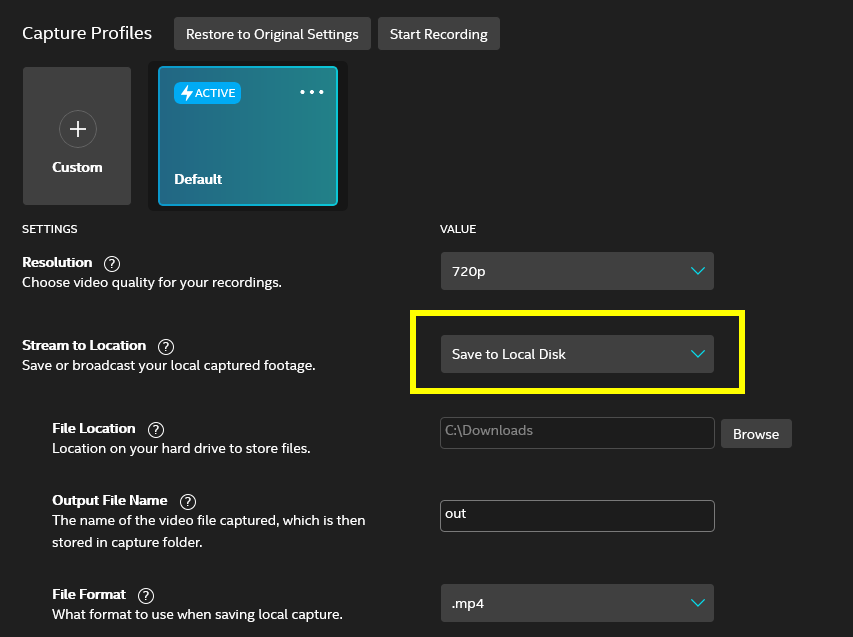Image resolution: width=853 pixels, height=637 pixels.
Task: Click the Stream to Location label
Action: pos(84,345)
